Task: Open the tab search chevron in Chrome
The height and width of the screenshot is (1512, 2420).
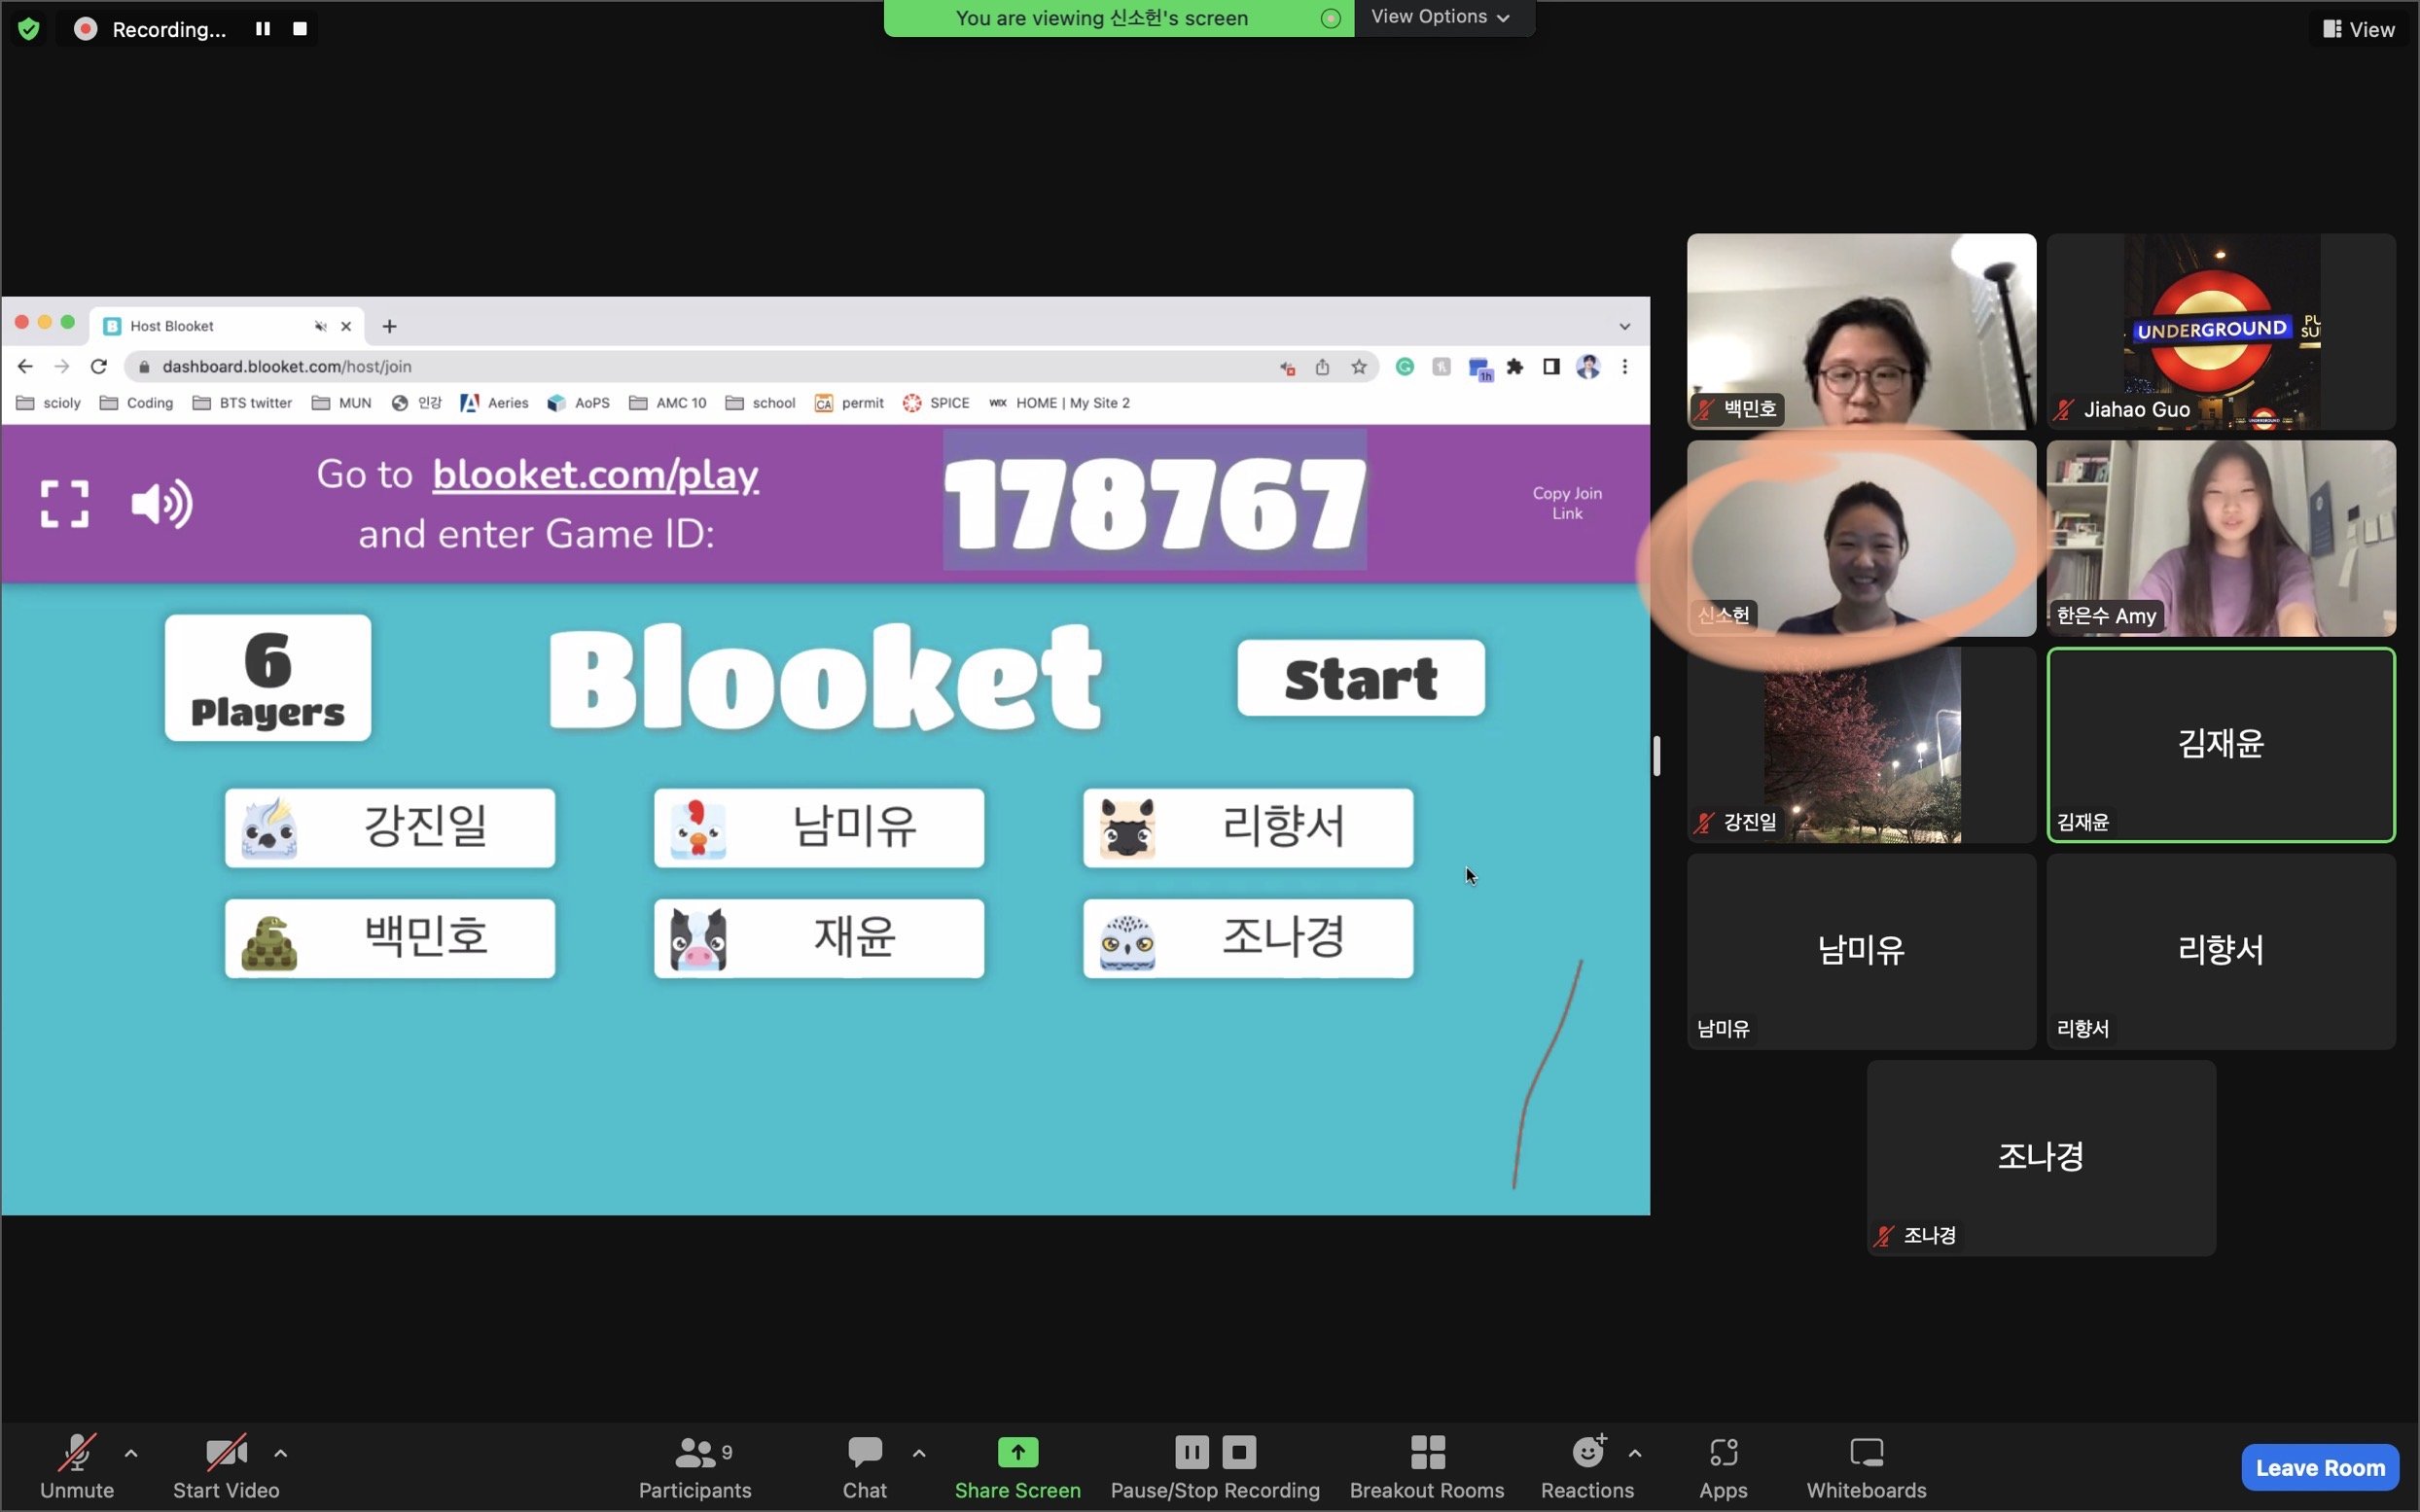Action: tap(1624, 326)
